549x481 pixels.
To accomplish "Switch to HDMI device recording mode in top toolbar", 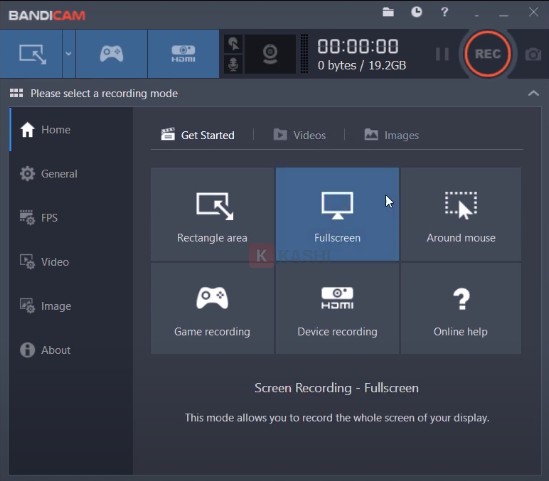I will tap(183, 54).
